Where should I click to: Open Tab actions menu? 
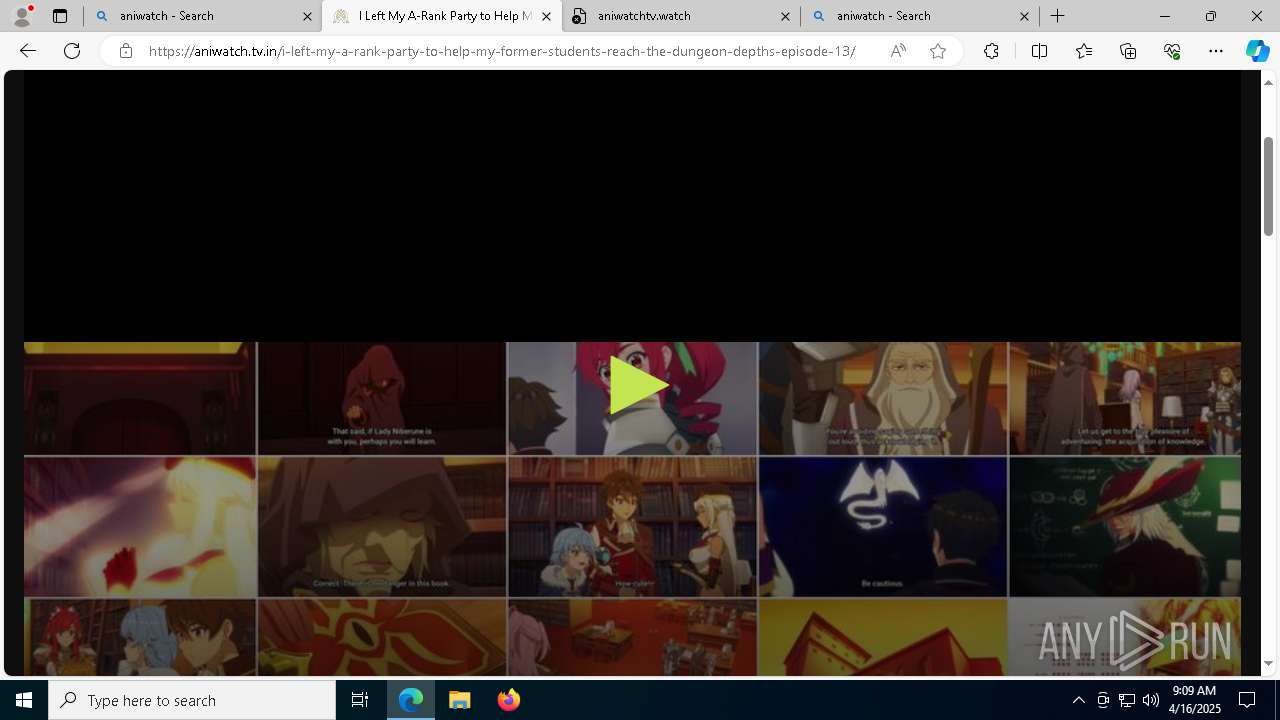(x=60, y=16)
